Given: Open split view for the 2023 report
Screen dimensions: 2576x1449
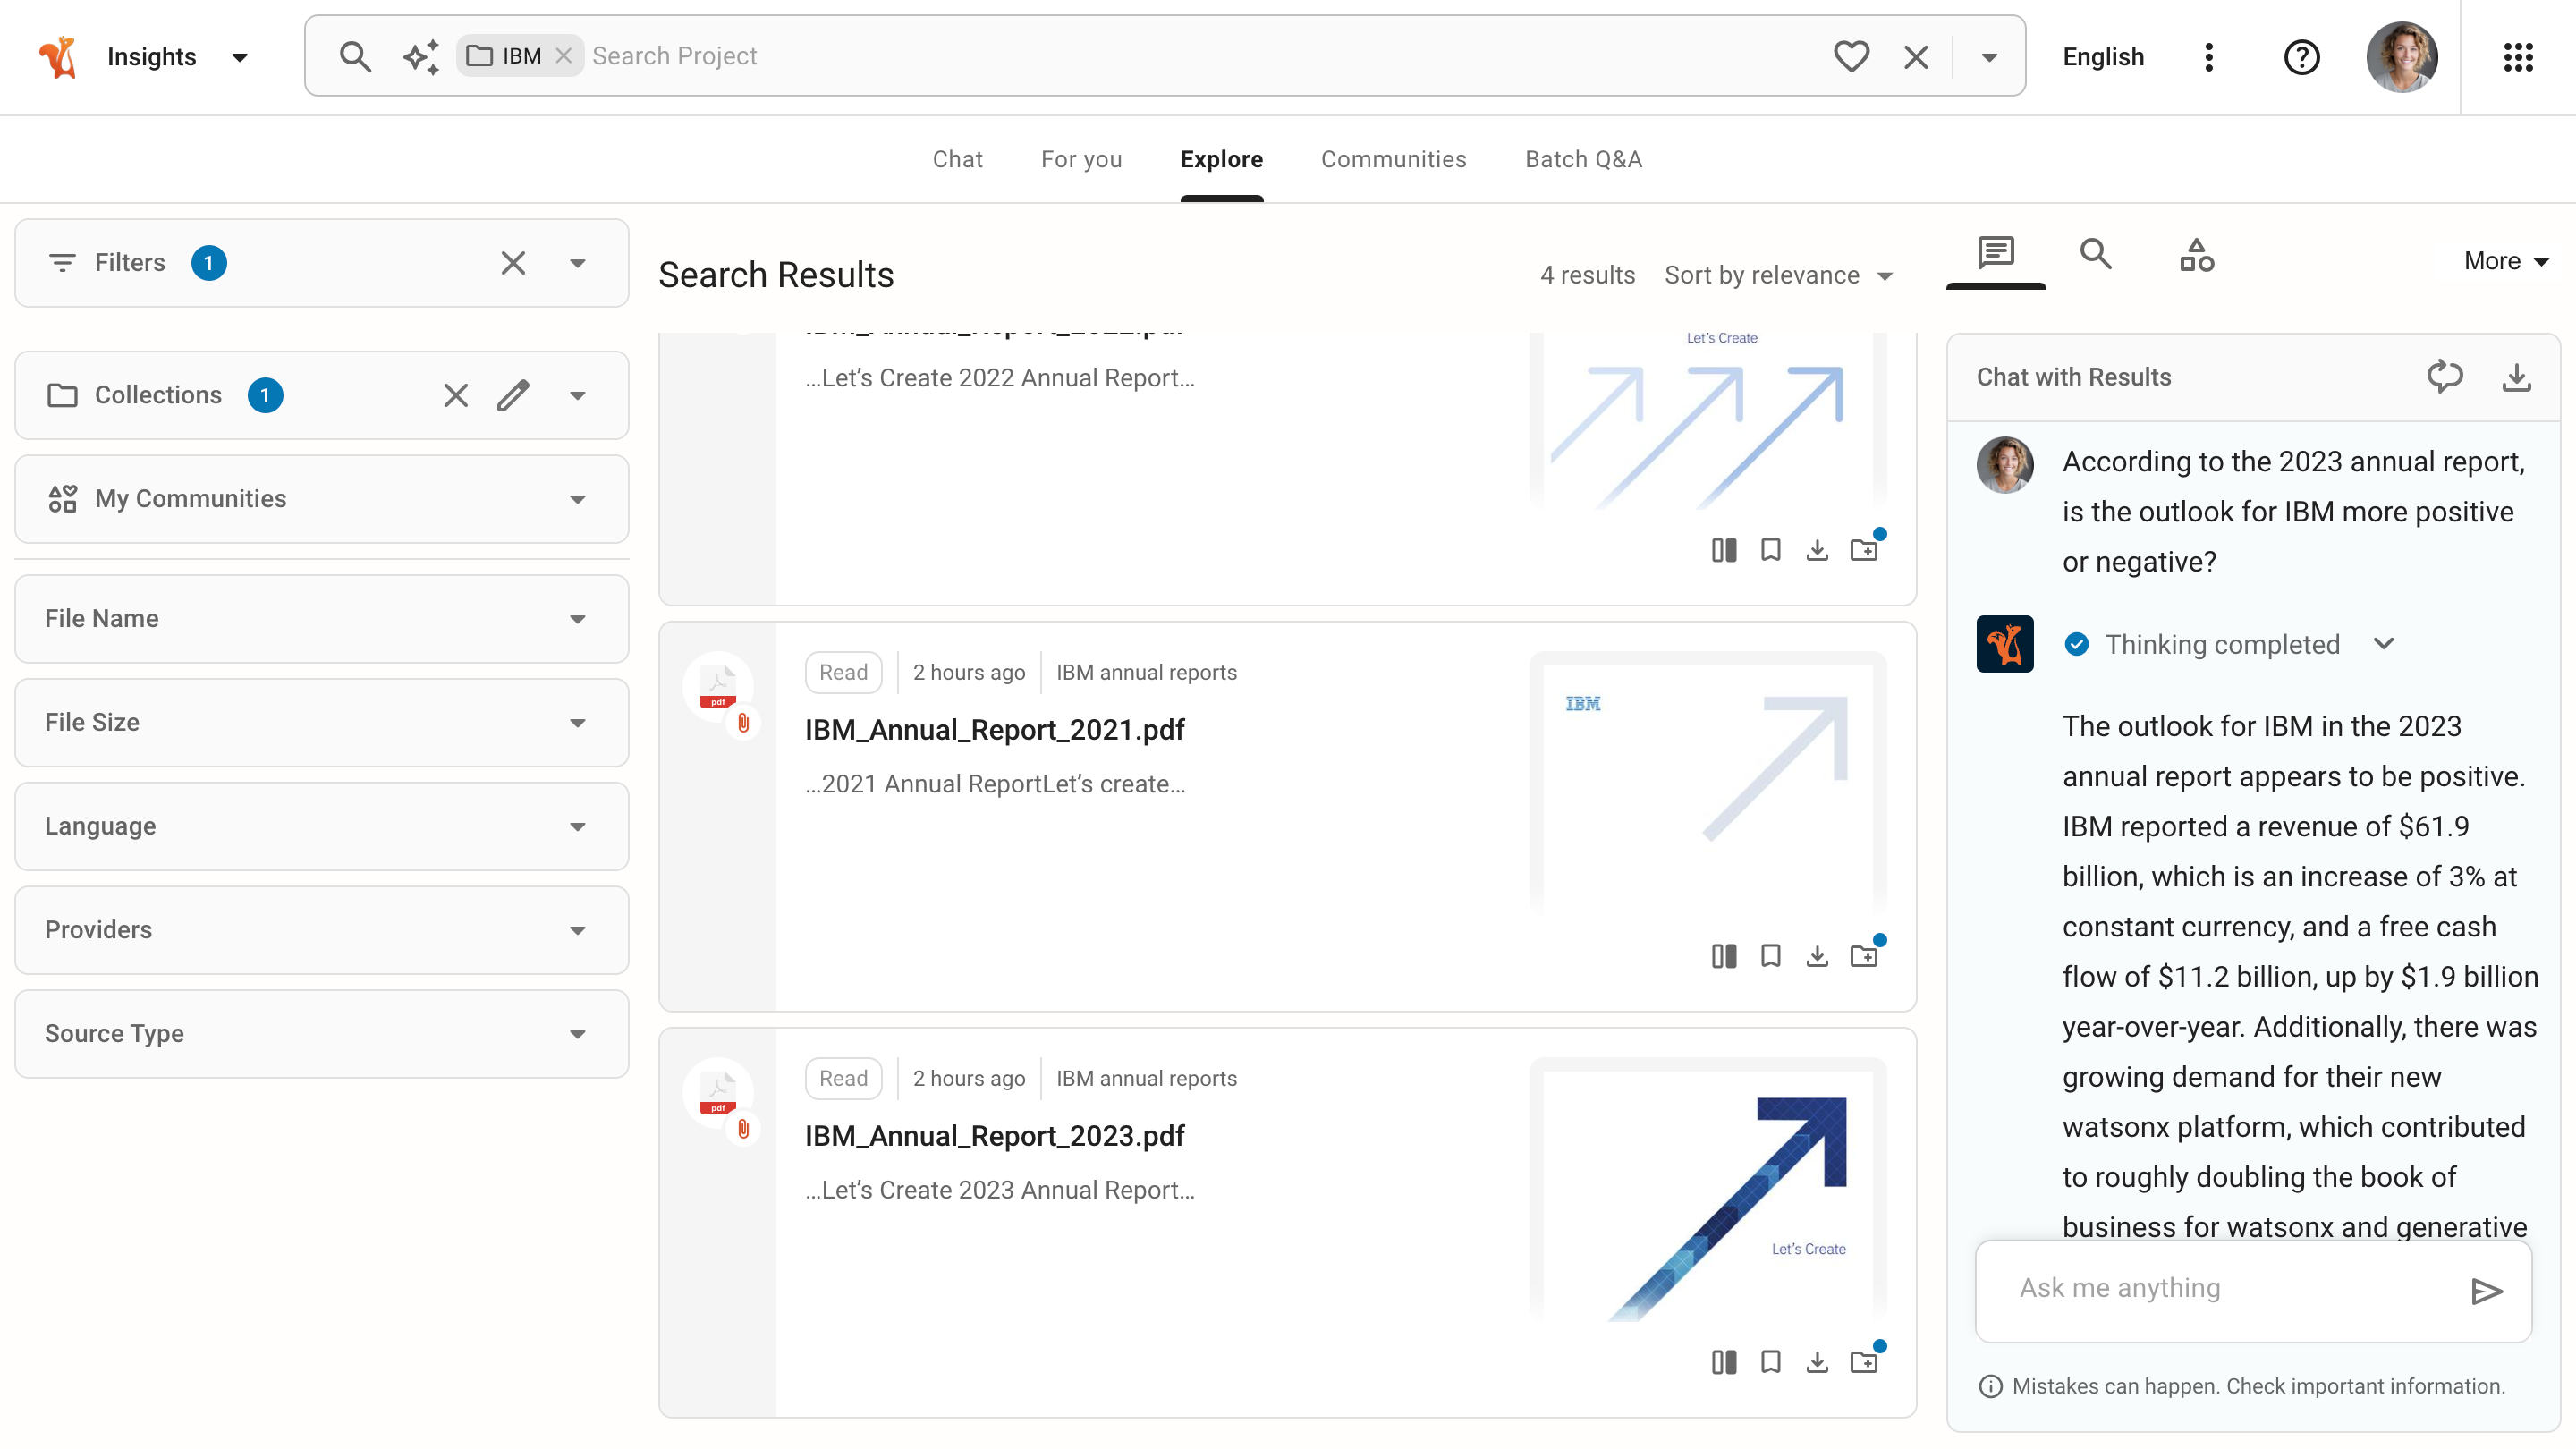Looking at the screenshot, I should (1724, 1362).
